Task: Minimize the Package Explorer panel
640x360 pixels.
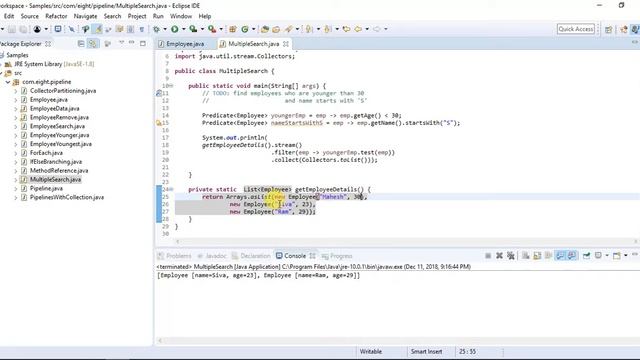Action: pos(132,43)
